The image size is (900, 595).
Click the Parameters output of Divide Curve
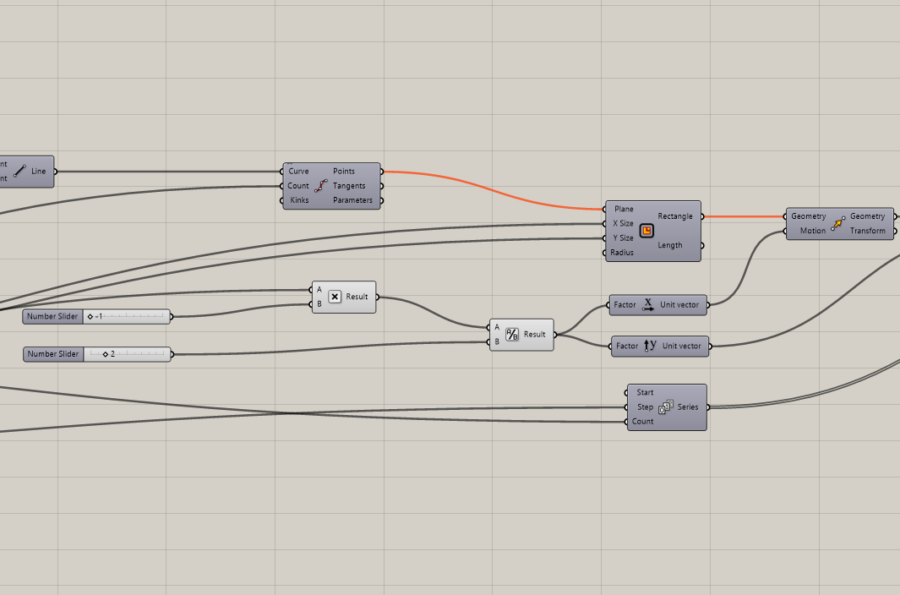pyautogui.click(x=352, y=200)
